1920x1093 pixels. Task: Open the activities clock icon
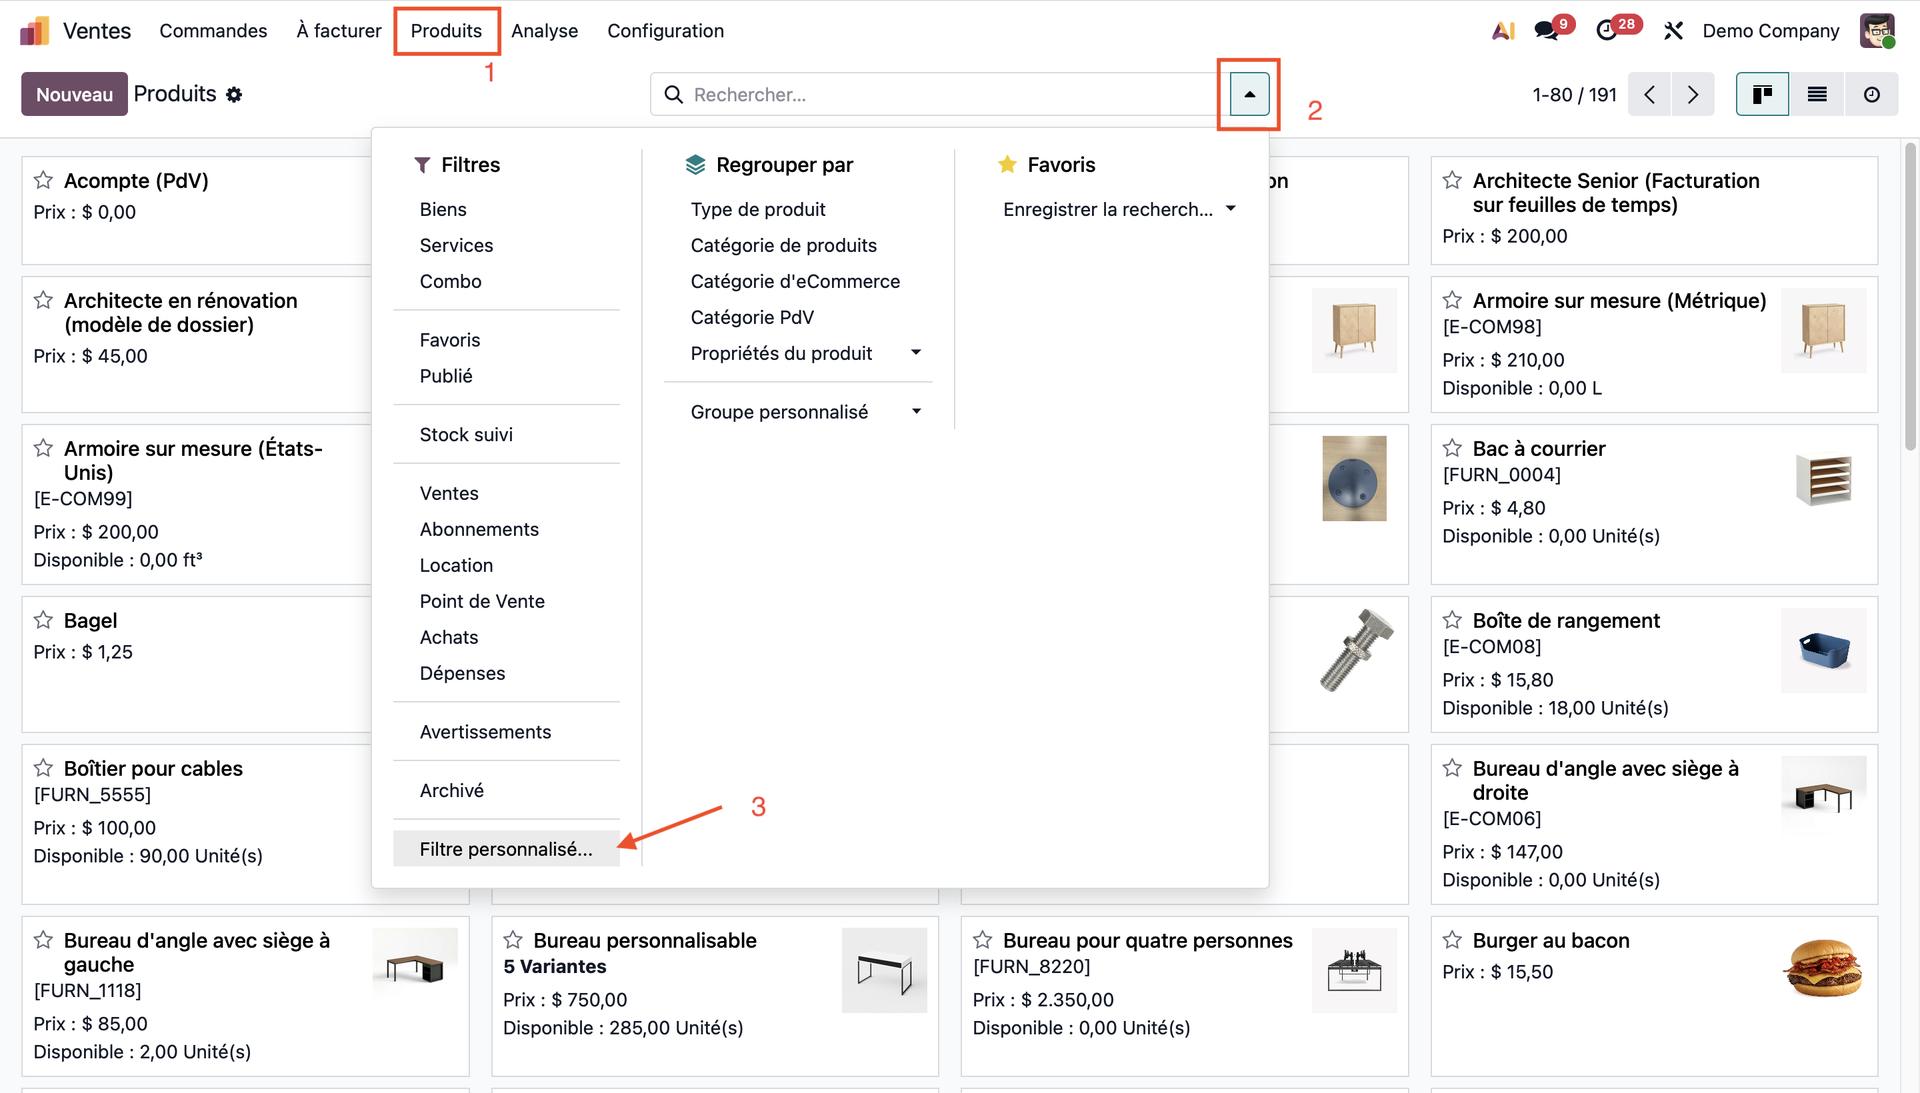[x=1607, y=31]
